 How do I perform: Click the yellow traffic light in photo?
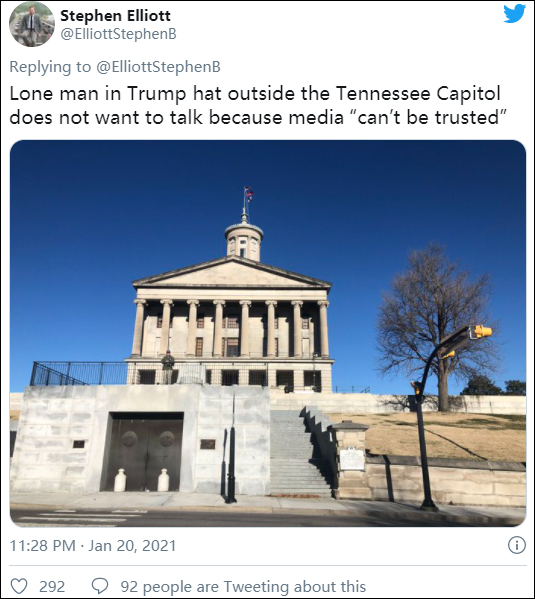click(481, 331)
